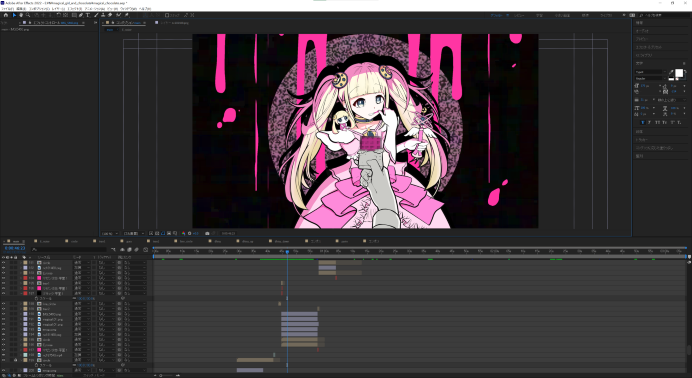
Task: Reset the viewer exposure
Action: (x=189, y=233)
